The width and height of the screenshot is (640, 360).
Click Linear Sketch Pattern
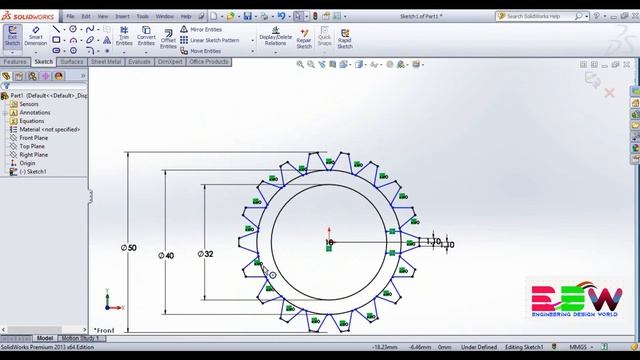coord(209,40)
